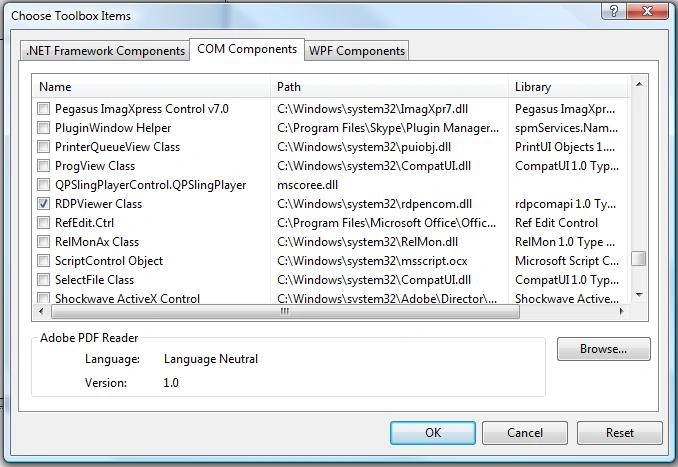
Task: Click the Microsoft Script C... library cell
Action: click(x=567, y=261)
